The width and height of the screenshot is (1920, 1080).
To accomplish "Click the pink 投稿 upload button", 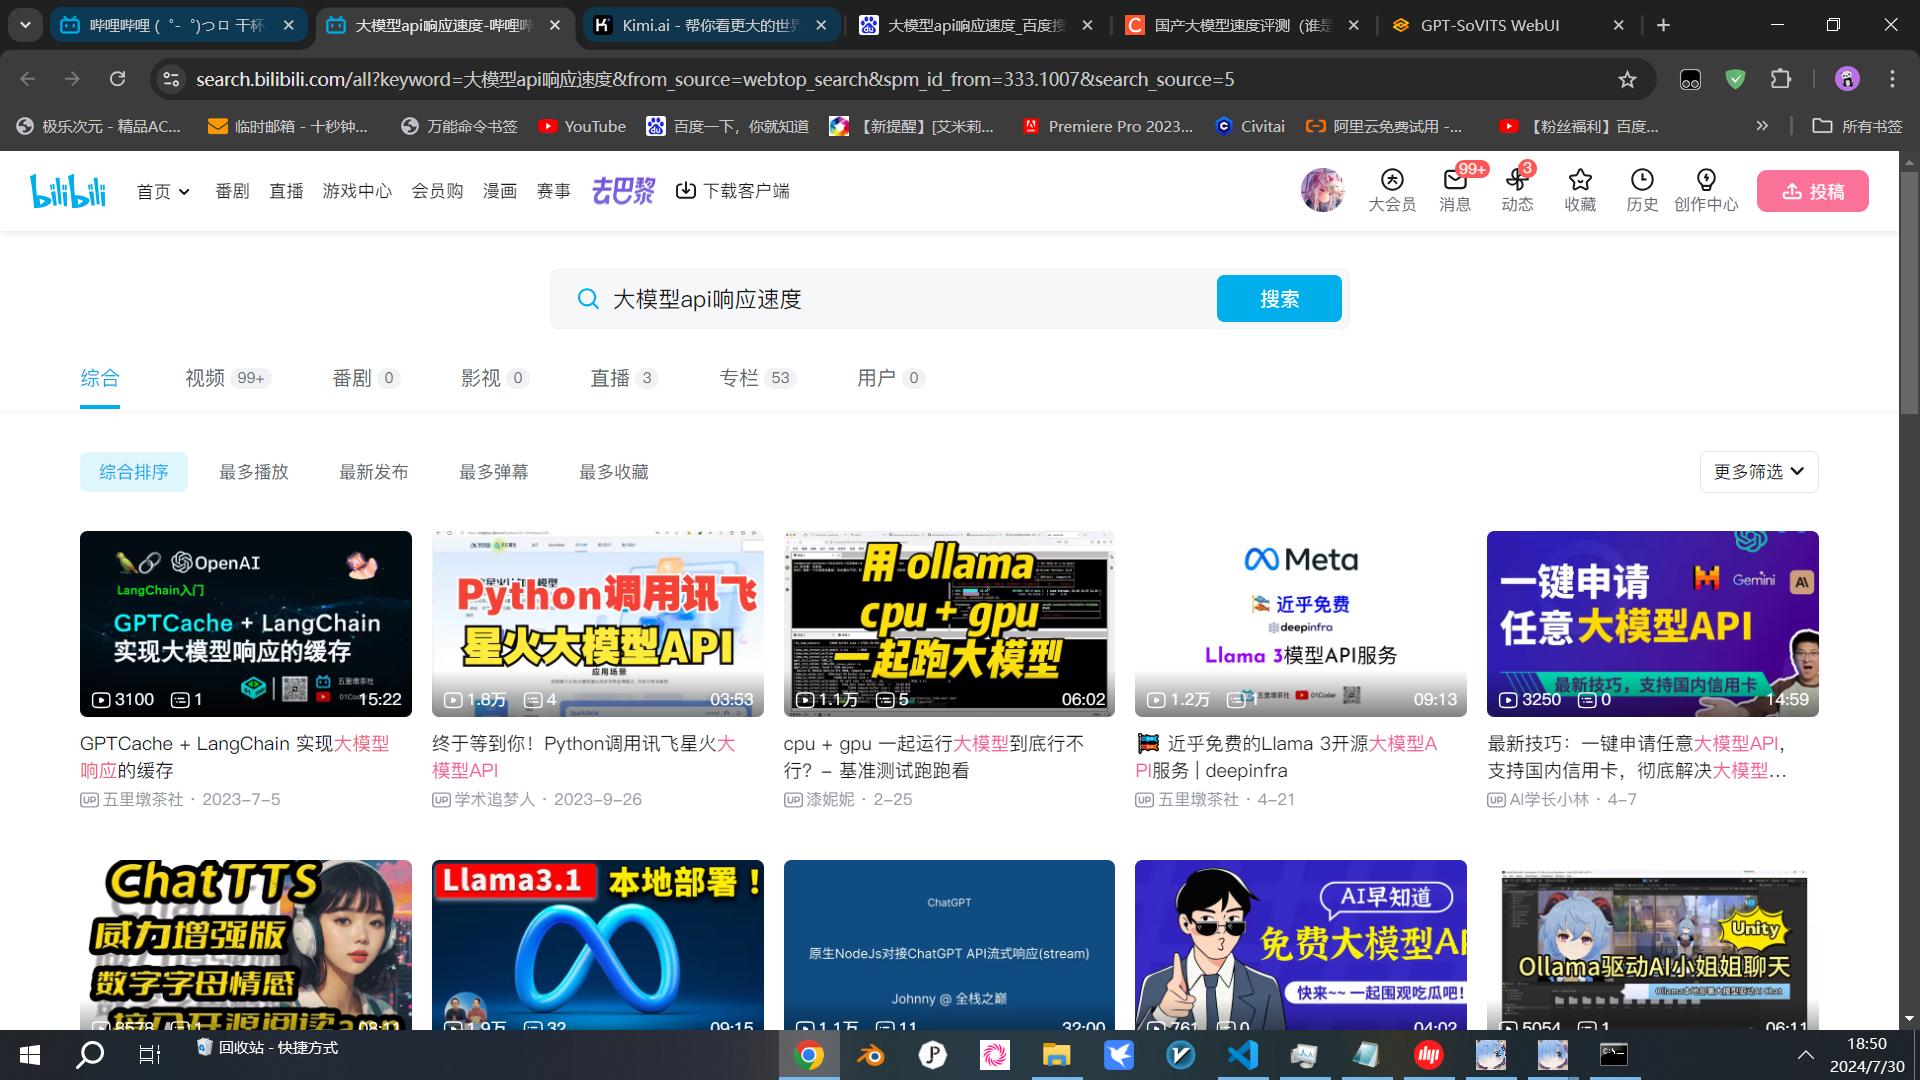I will click(x=1813, y=191).
